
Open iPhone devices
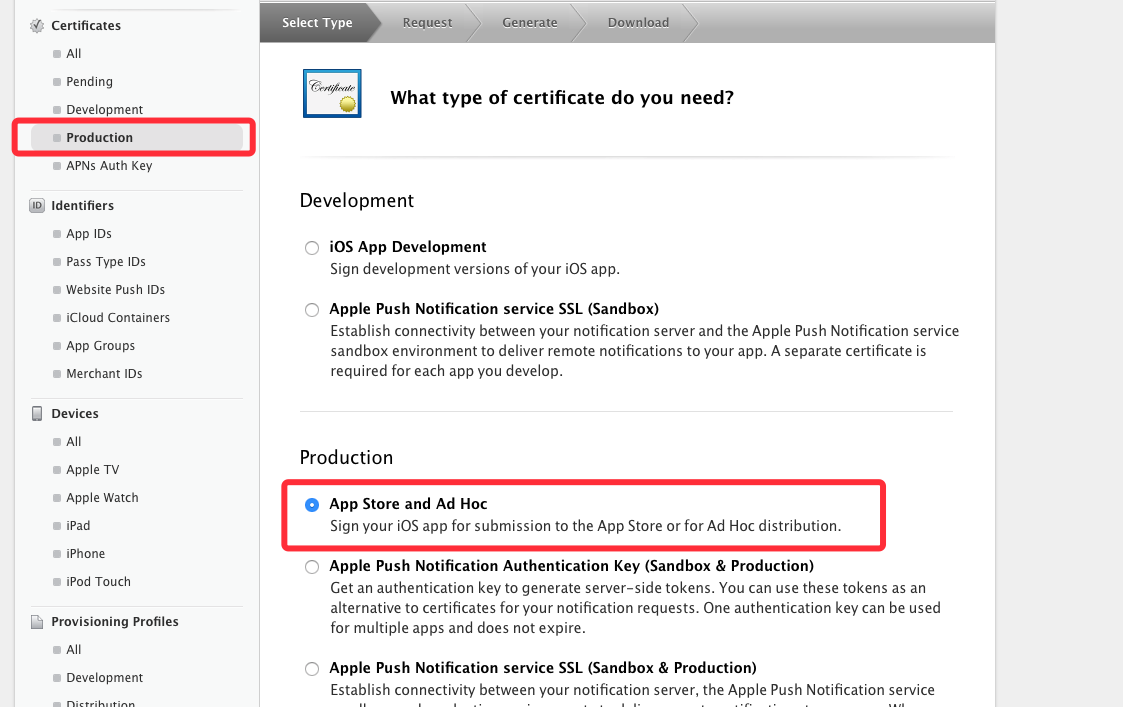[85, 553]
